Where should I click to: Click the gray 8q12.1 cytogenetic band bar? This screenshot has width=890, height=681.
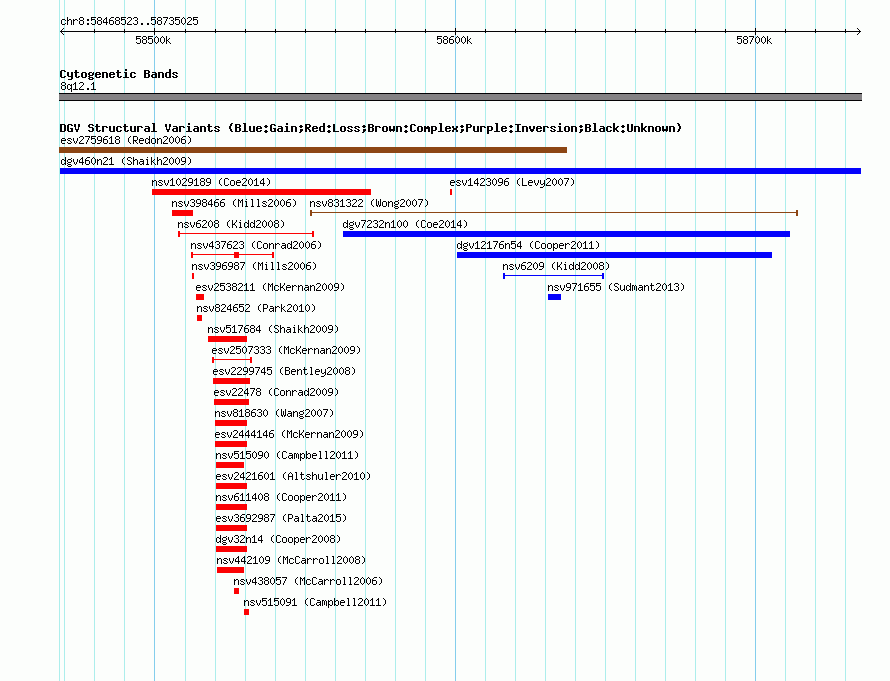460,97
